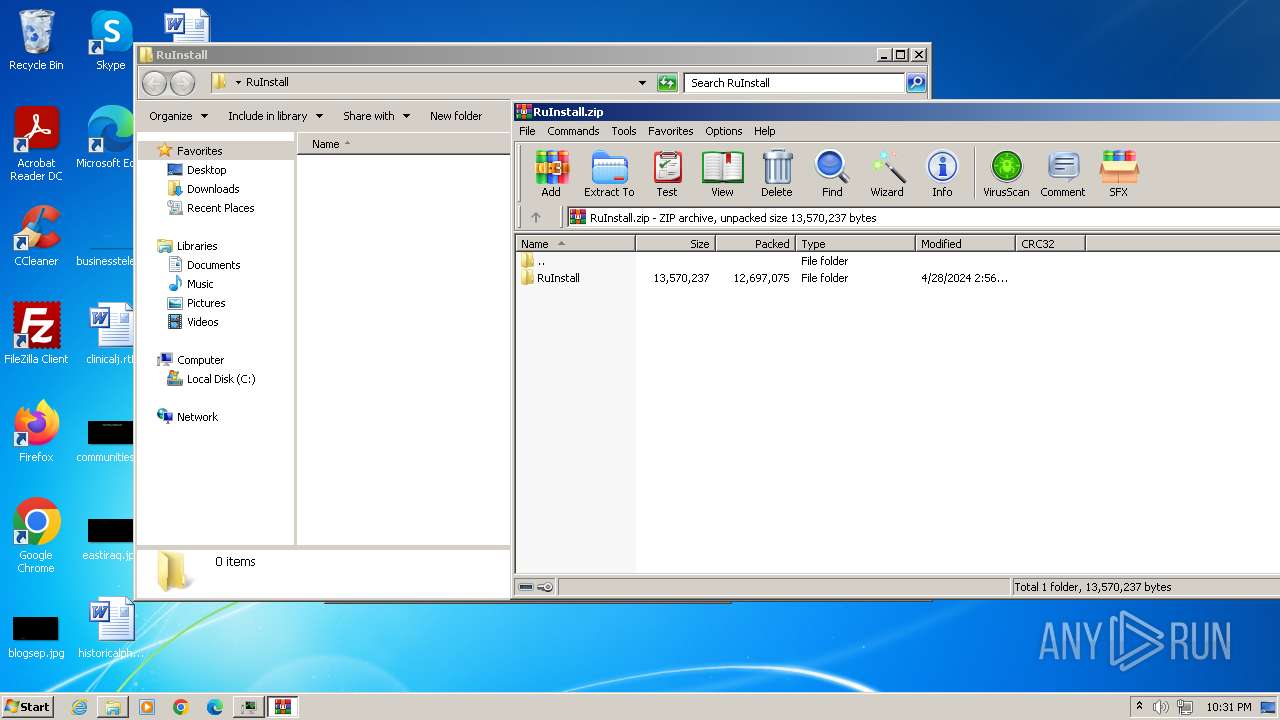Open Acrobat Reader DC desktop shortcut
1280x720 pixels.
click(36, 144)
